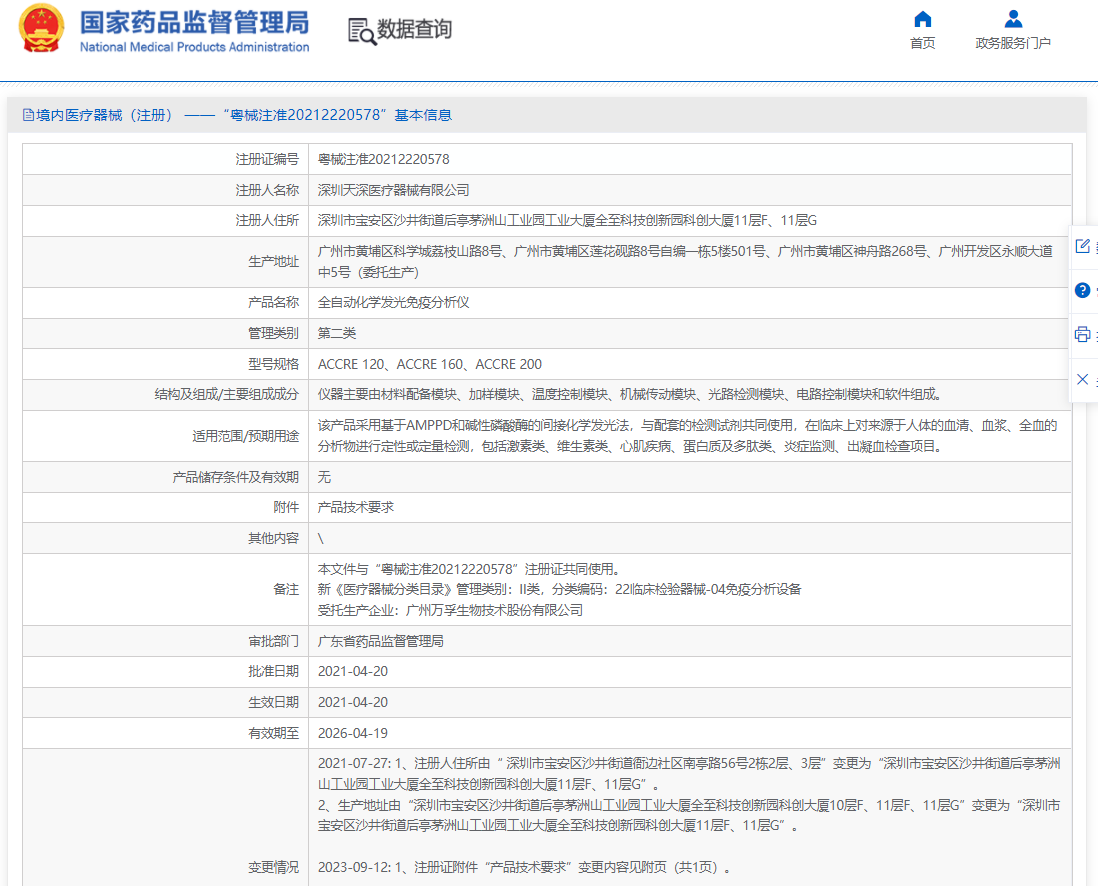Click 国家药品监督管理局 title text

(194, 23)
